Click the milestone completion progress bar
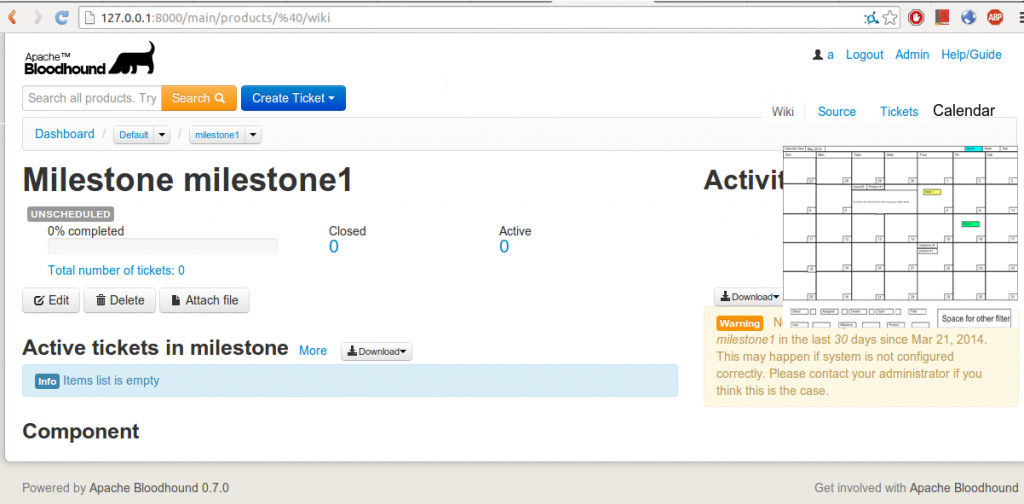Viewport: 1024px width, 504px height. tap(163, 247)
